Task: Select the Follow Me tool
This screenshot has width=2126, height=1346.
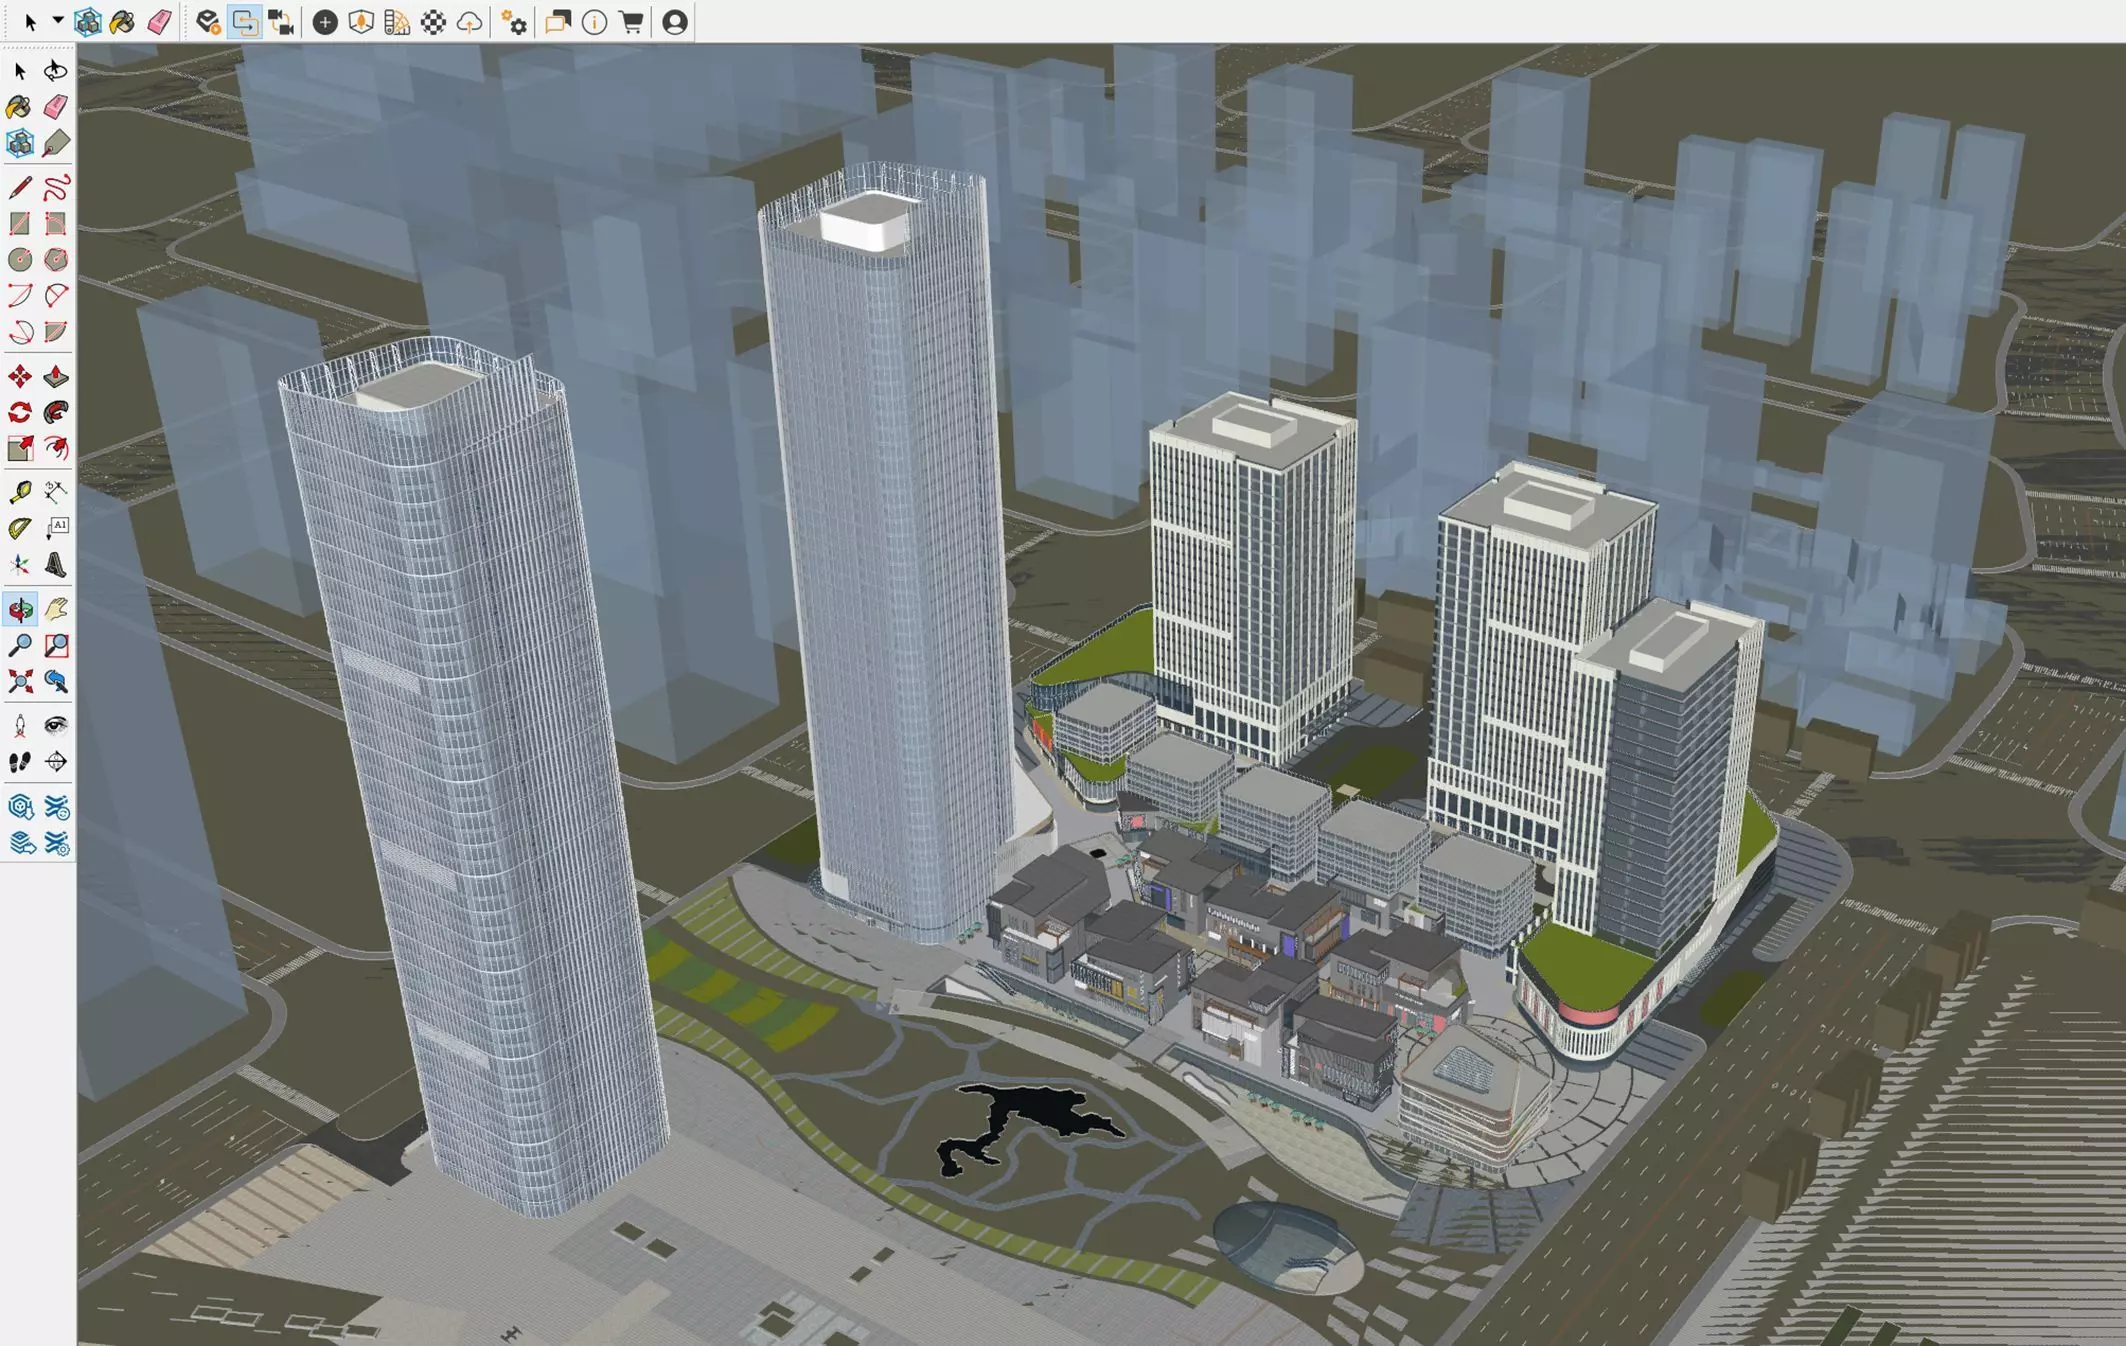Action: point(56,412)
